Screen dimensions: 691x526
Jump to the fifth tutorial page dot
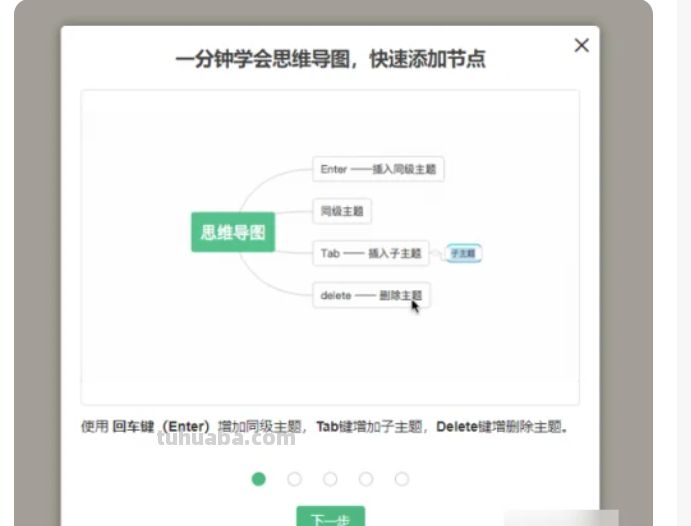[x=401, y=479]
